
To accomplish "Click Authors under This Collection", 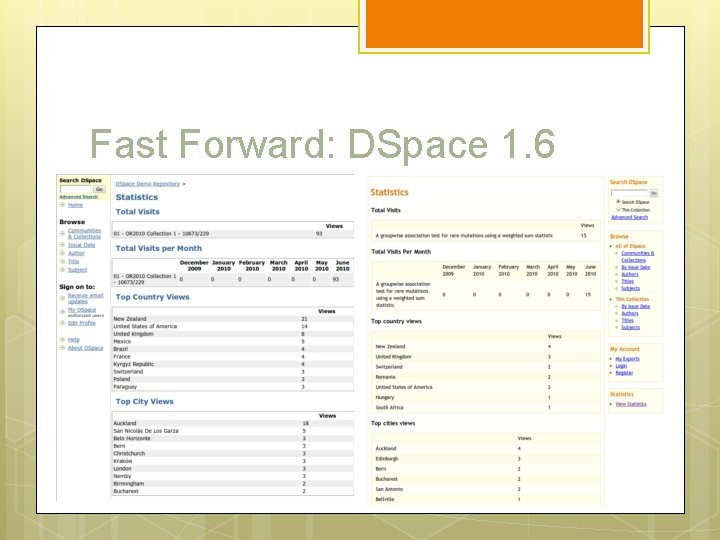I will click(630, 313).
